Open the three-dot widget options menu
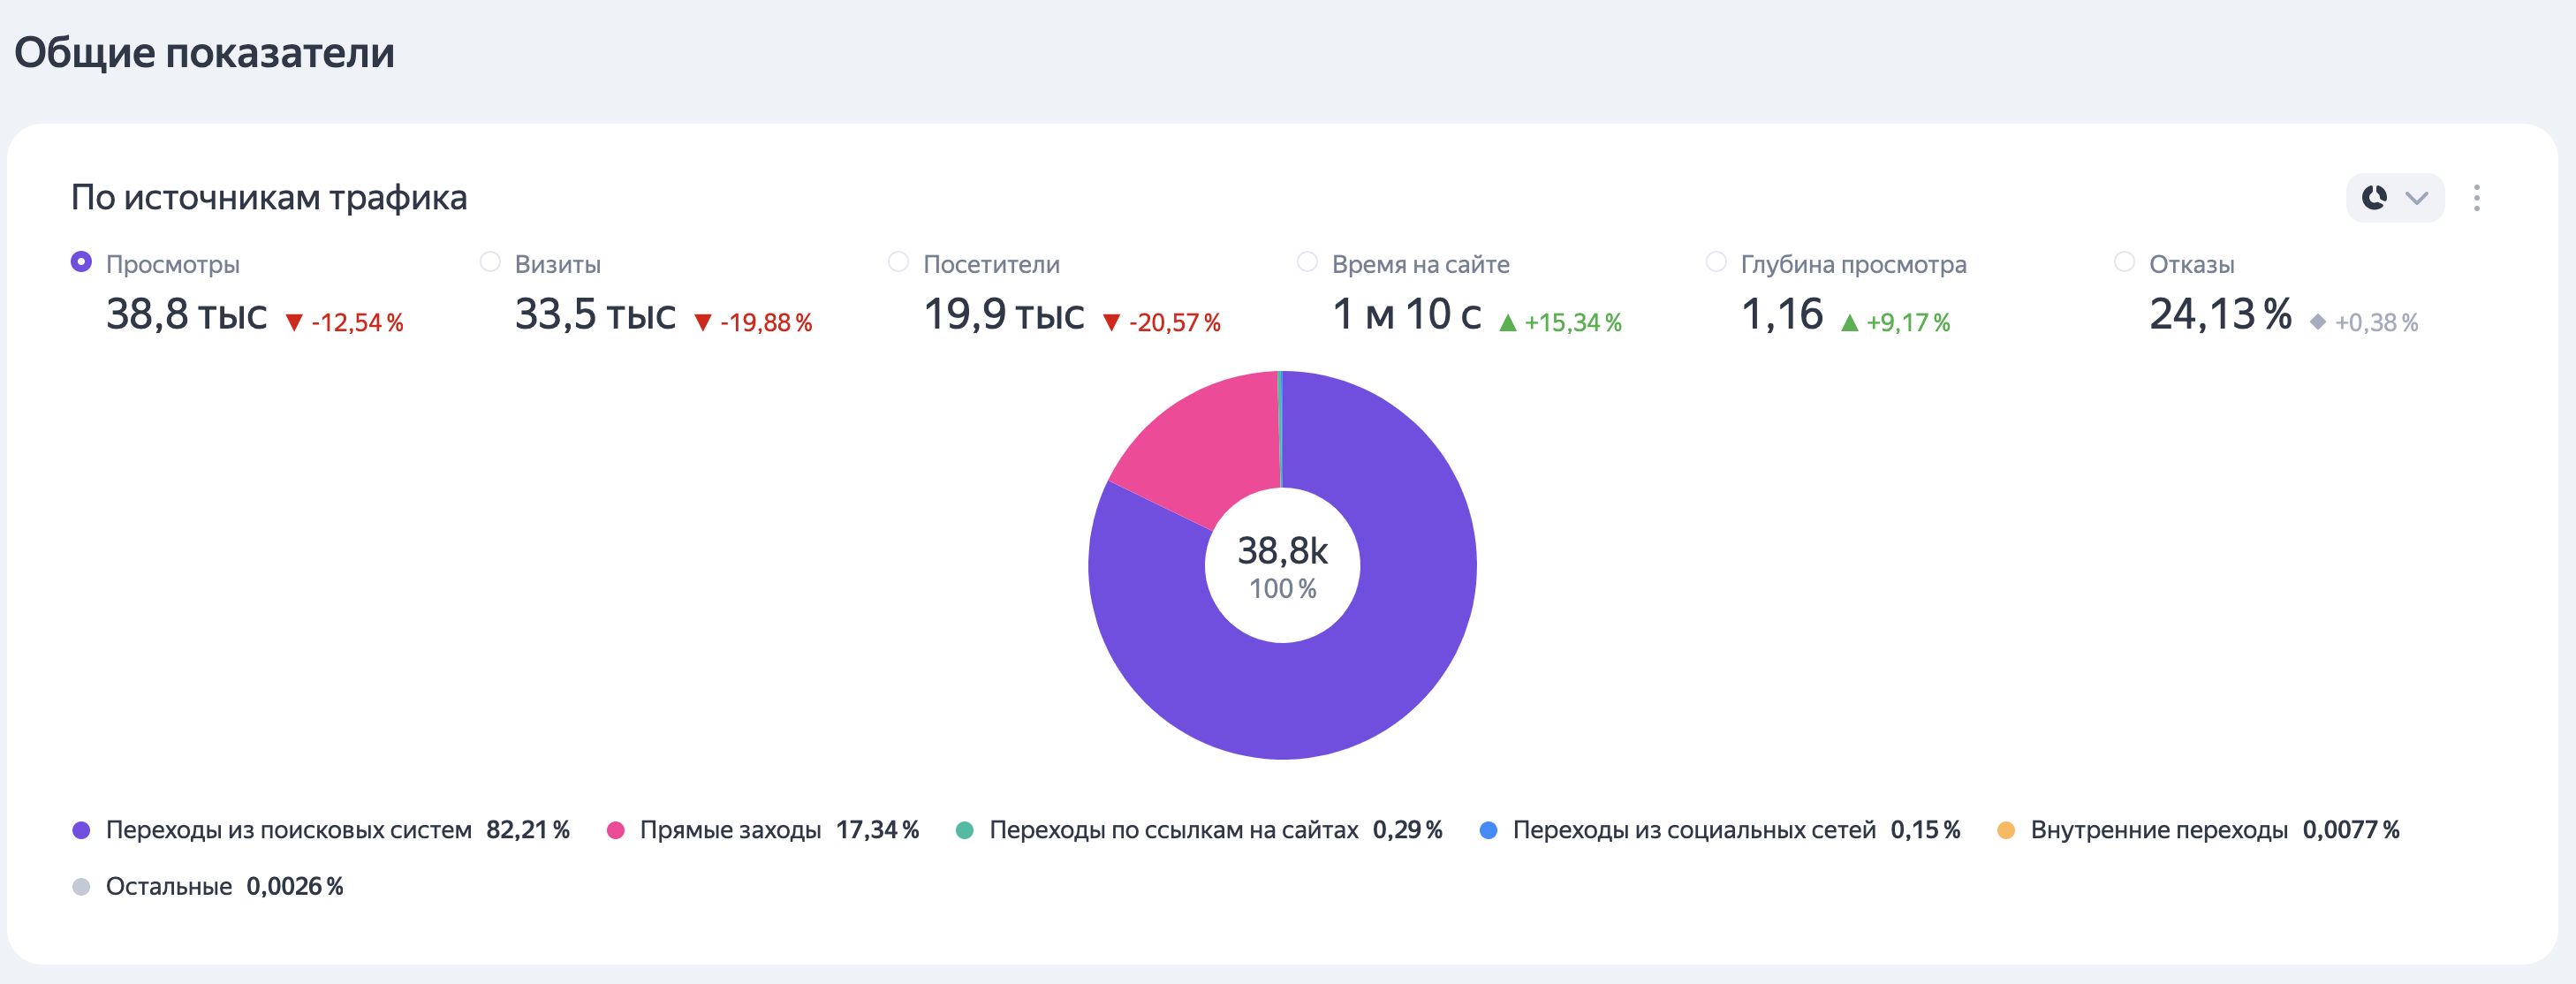Screen dimensions: 2576x984 2476,198
